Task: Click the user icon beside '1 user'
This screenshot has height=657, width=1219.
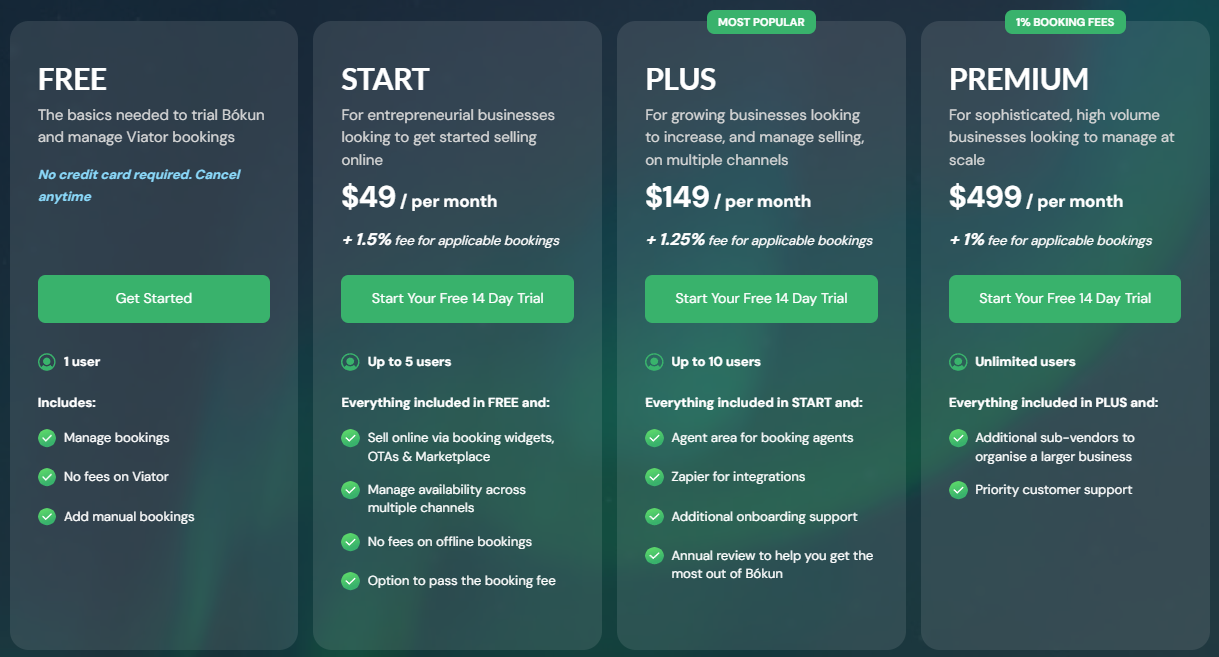Action: click(x=47, y=362)
